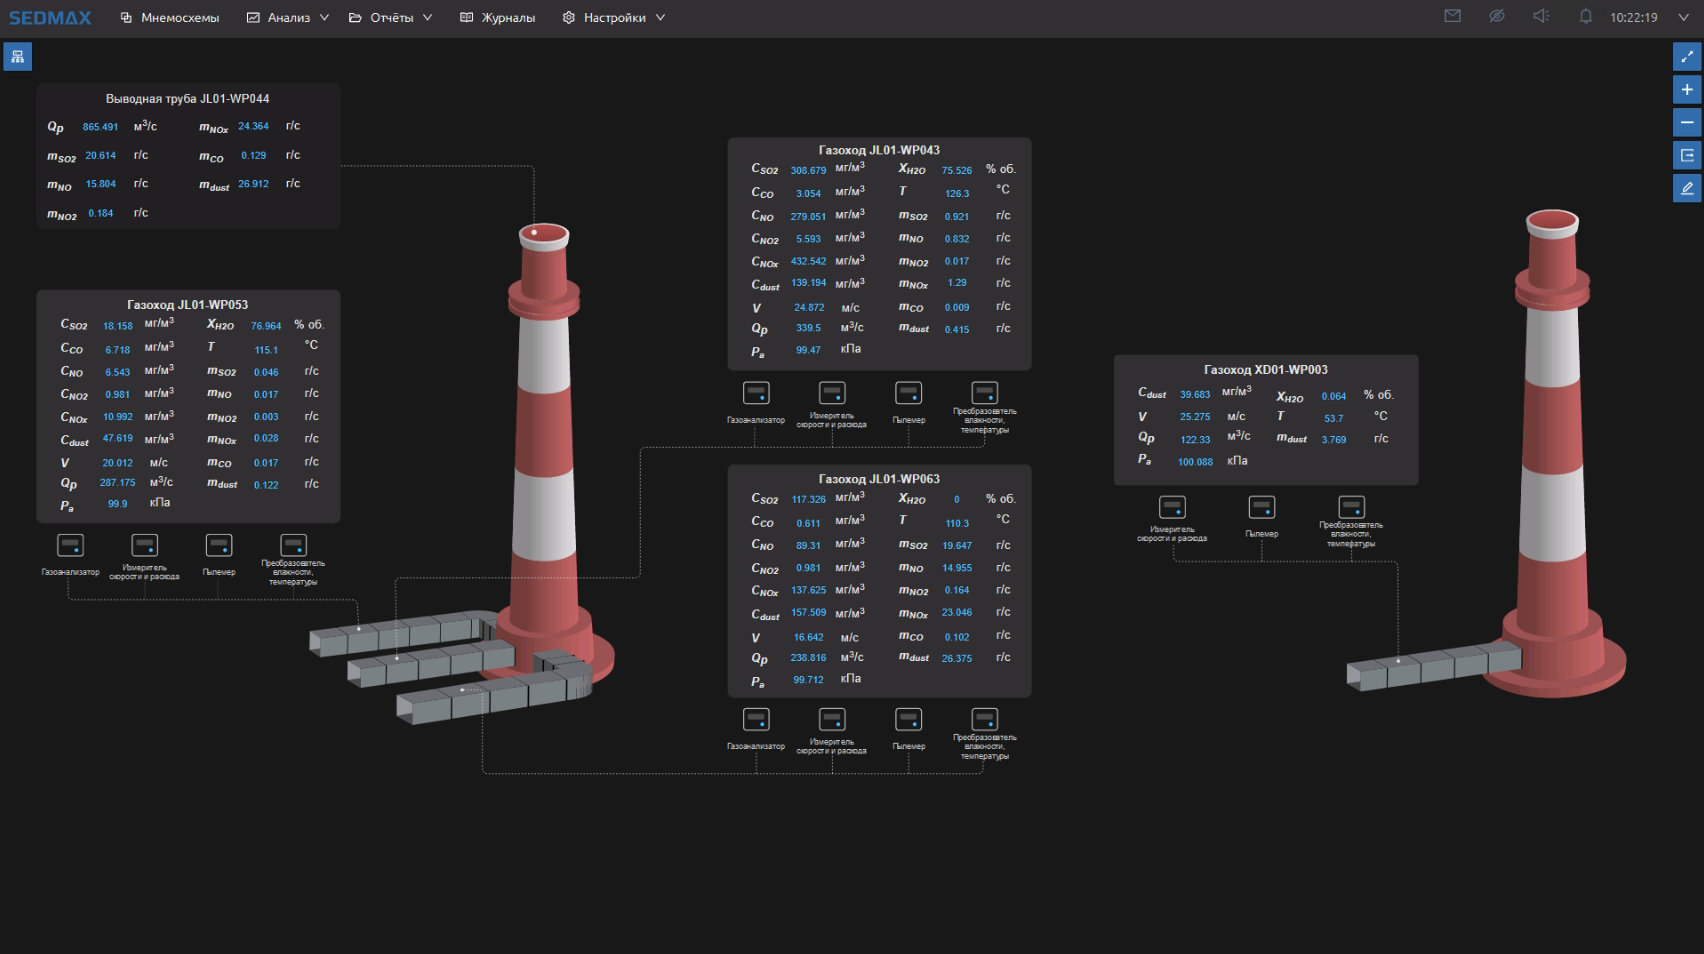This screenshot has width=1704, height=954.
Task: Open the Мнемосхемы menu item
Action: click(170, 18)
